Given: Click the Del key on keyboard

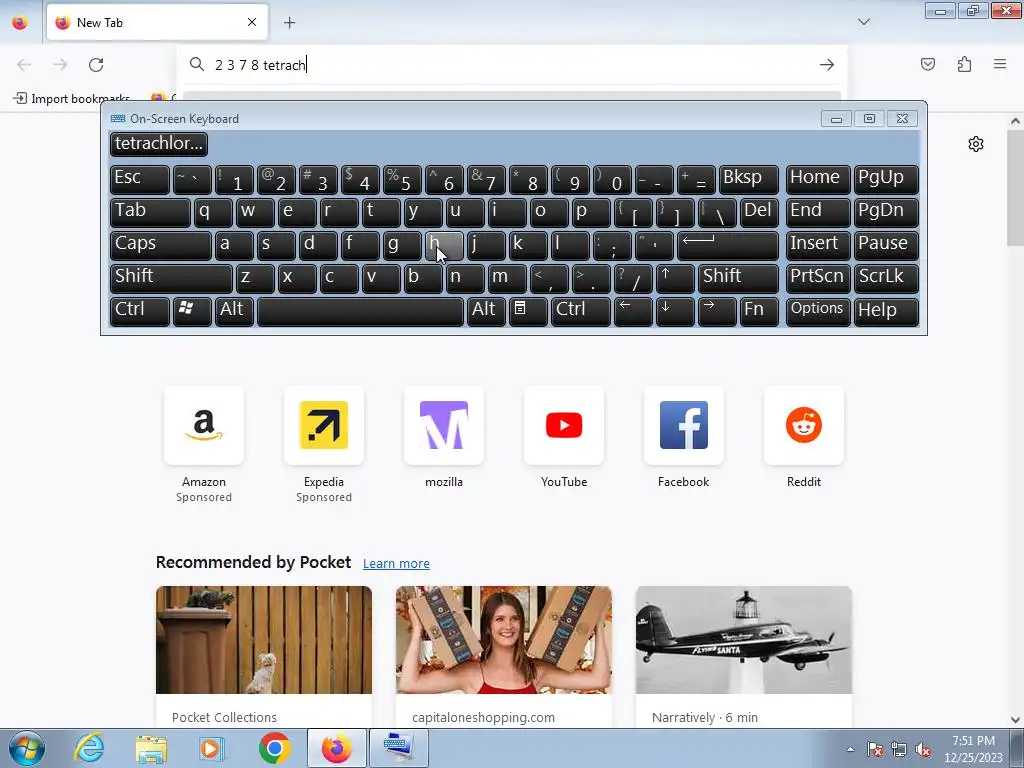Looking at the screenshot, I should pos(759,212).
